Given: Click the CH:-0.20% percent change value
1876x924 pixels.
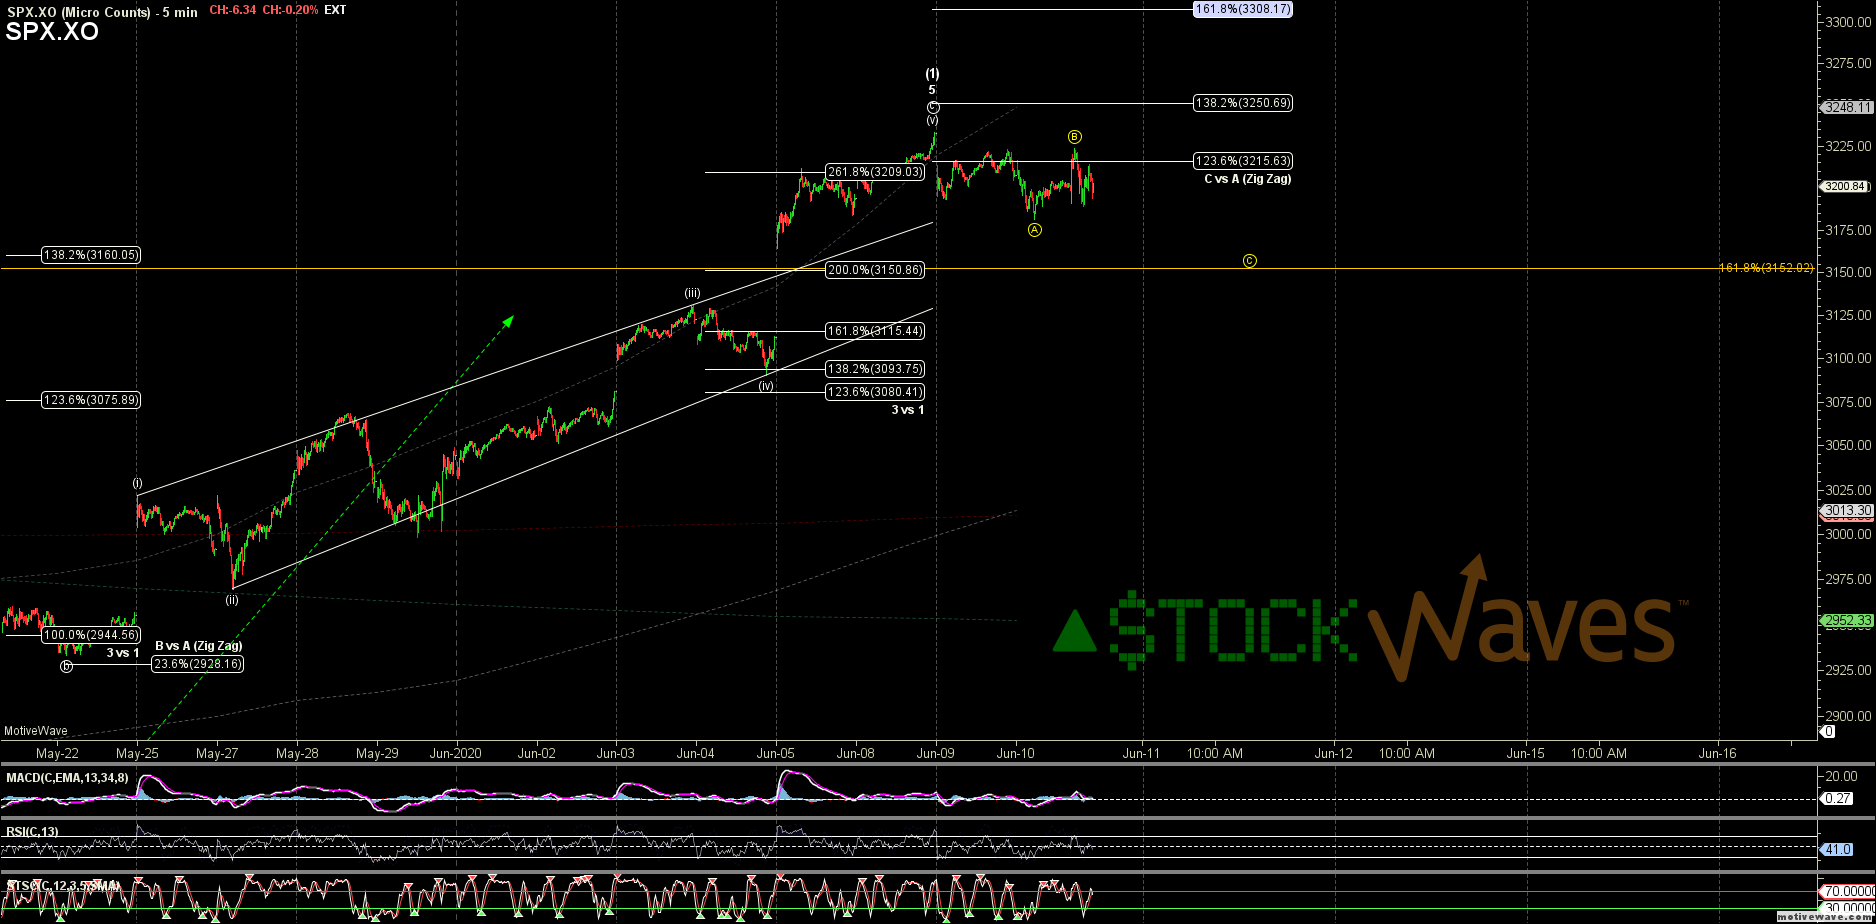Looking at the screenshot, I should point(291,10).
